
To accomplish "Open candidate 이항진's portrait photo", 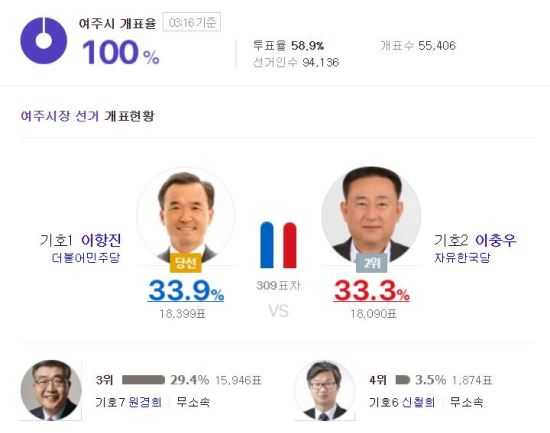I will coord(186,216).
